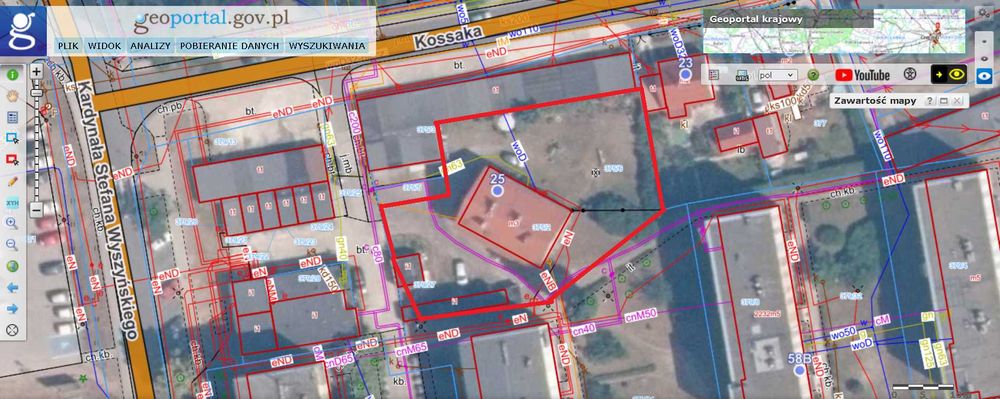Viewport: 1000px width, 399px height.
Task: Select the hand Pan tool
Action: (12, 96)
